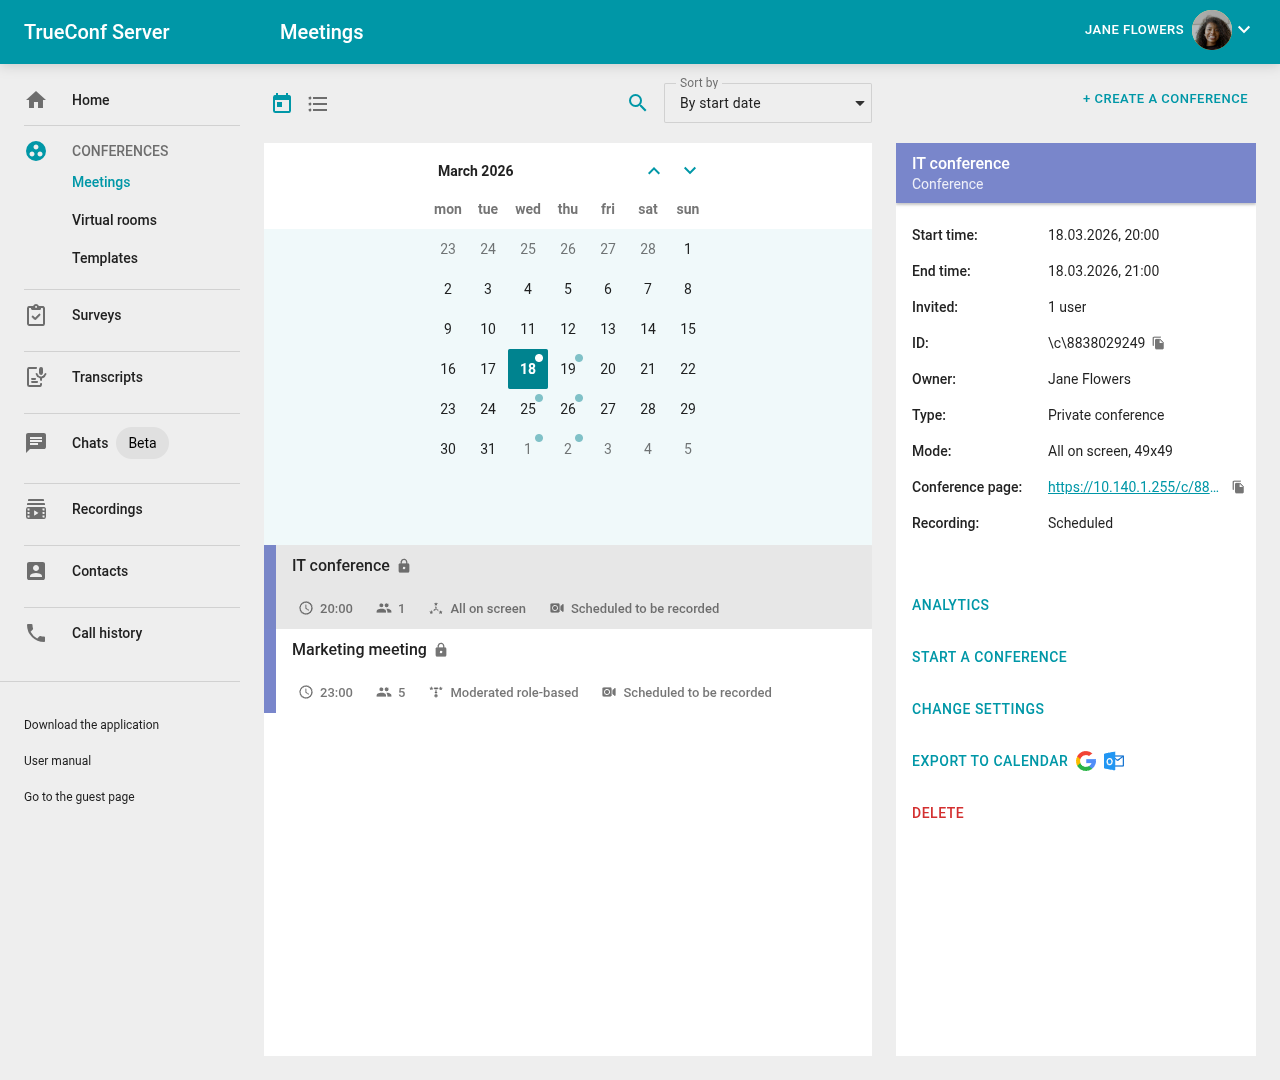Click the March 2026 month label
Image resolution: width=1280 pixels, height=1080 pixels.
tap(476, 171)
